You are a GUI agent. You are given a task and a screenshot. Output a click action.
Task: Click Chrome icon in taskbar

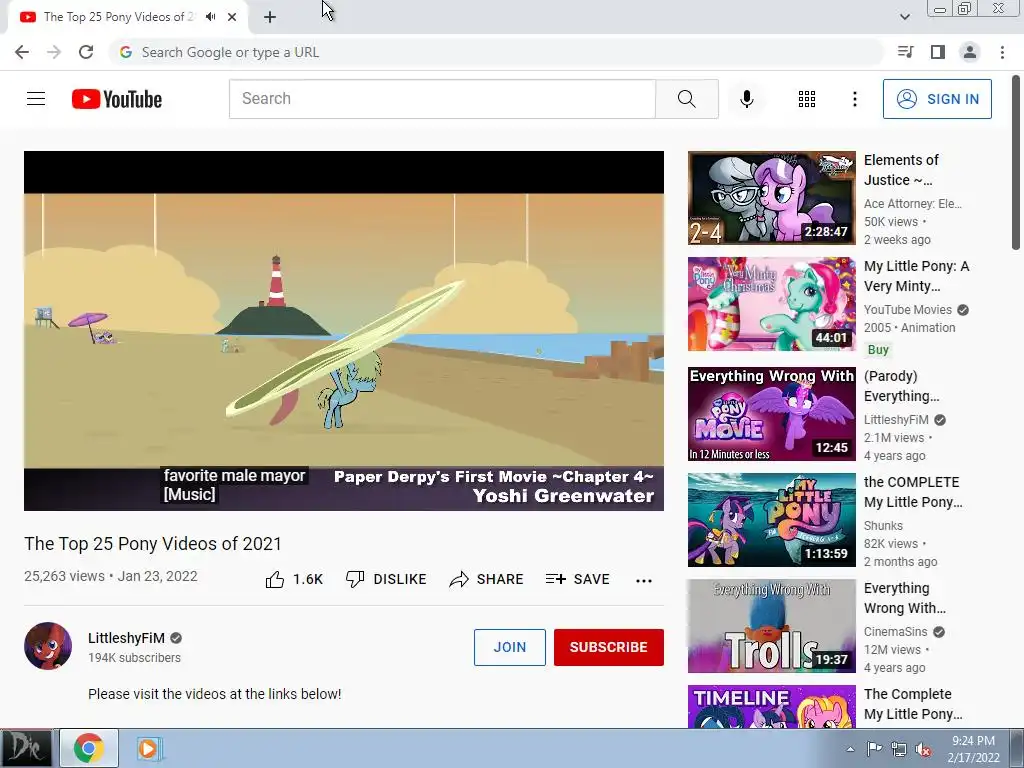(x=89, y=748)
